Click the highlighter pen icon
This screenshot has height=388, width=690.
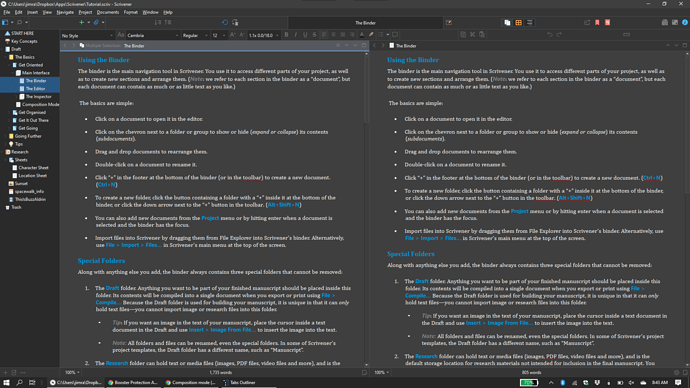click(x=371, y=35)
